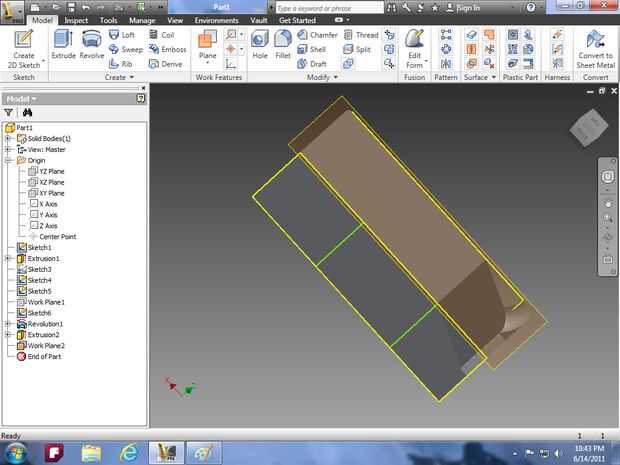Create a work Plane
The height and width of the screenshot is (465, 620).
[208, 45]
